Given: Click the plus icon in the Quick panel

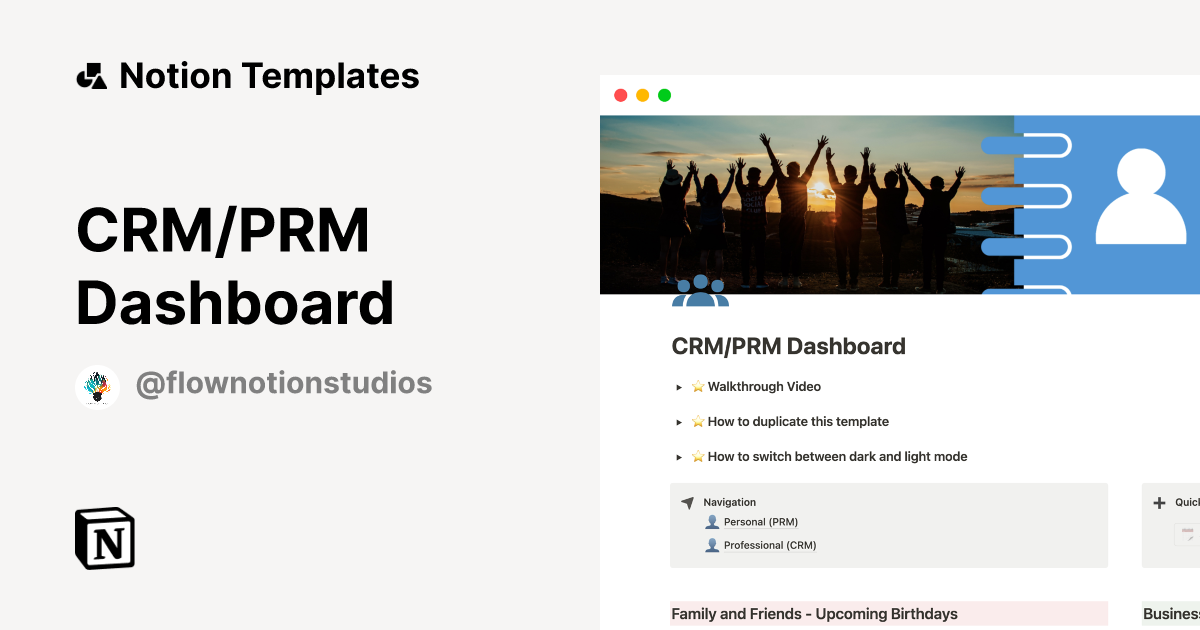Looking at the screenshot, I should coord(1158,501).
